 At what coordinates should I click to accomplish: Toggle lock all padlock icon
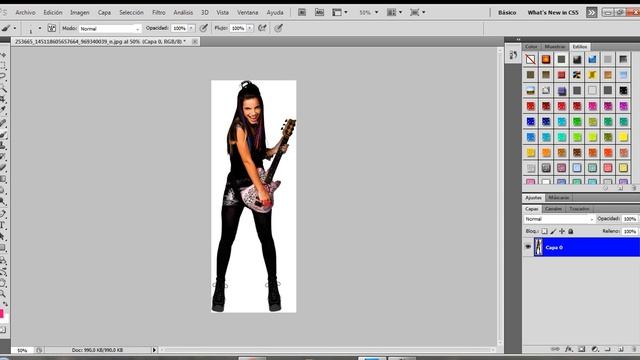point(571,231)
